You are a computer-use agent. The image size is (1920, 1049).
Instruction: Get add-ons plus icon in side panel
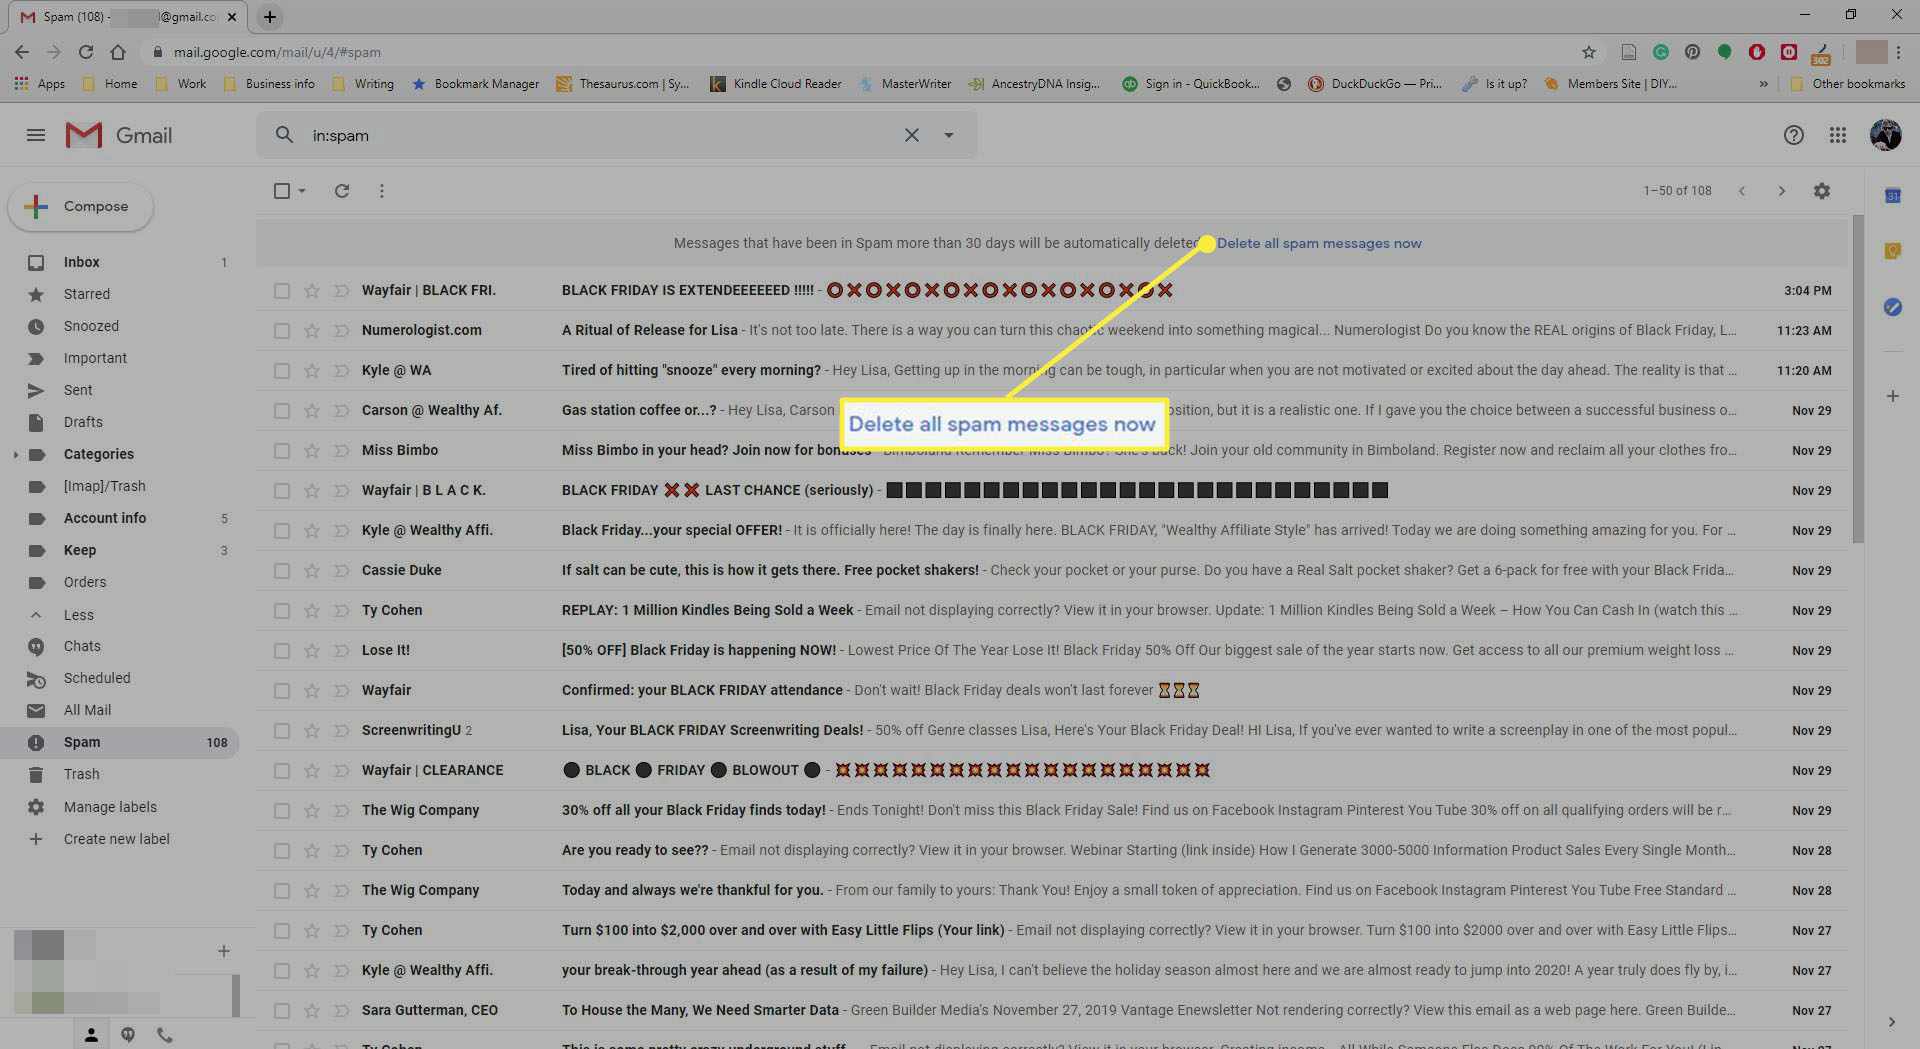[x=1893, y=396]
